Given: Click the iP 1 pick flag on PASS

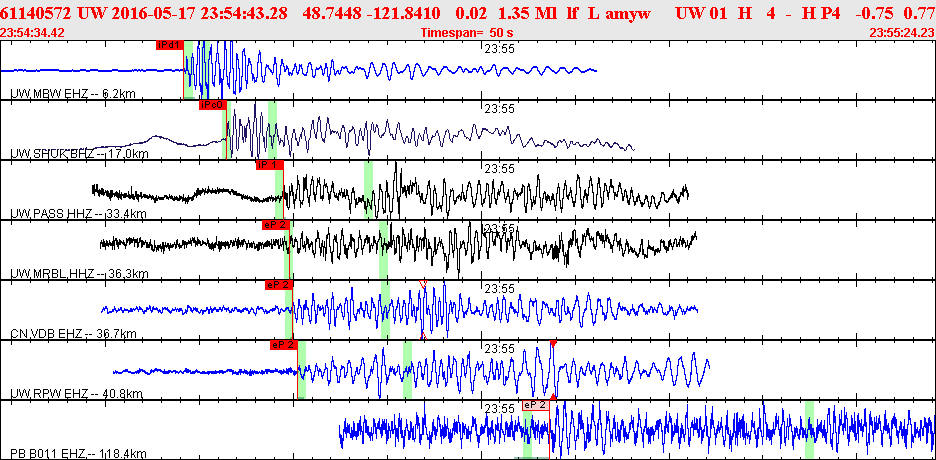Looking at the screenshot, I should [x=269, y=165].
